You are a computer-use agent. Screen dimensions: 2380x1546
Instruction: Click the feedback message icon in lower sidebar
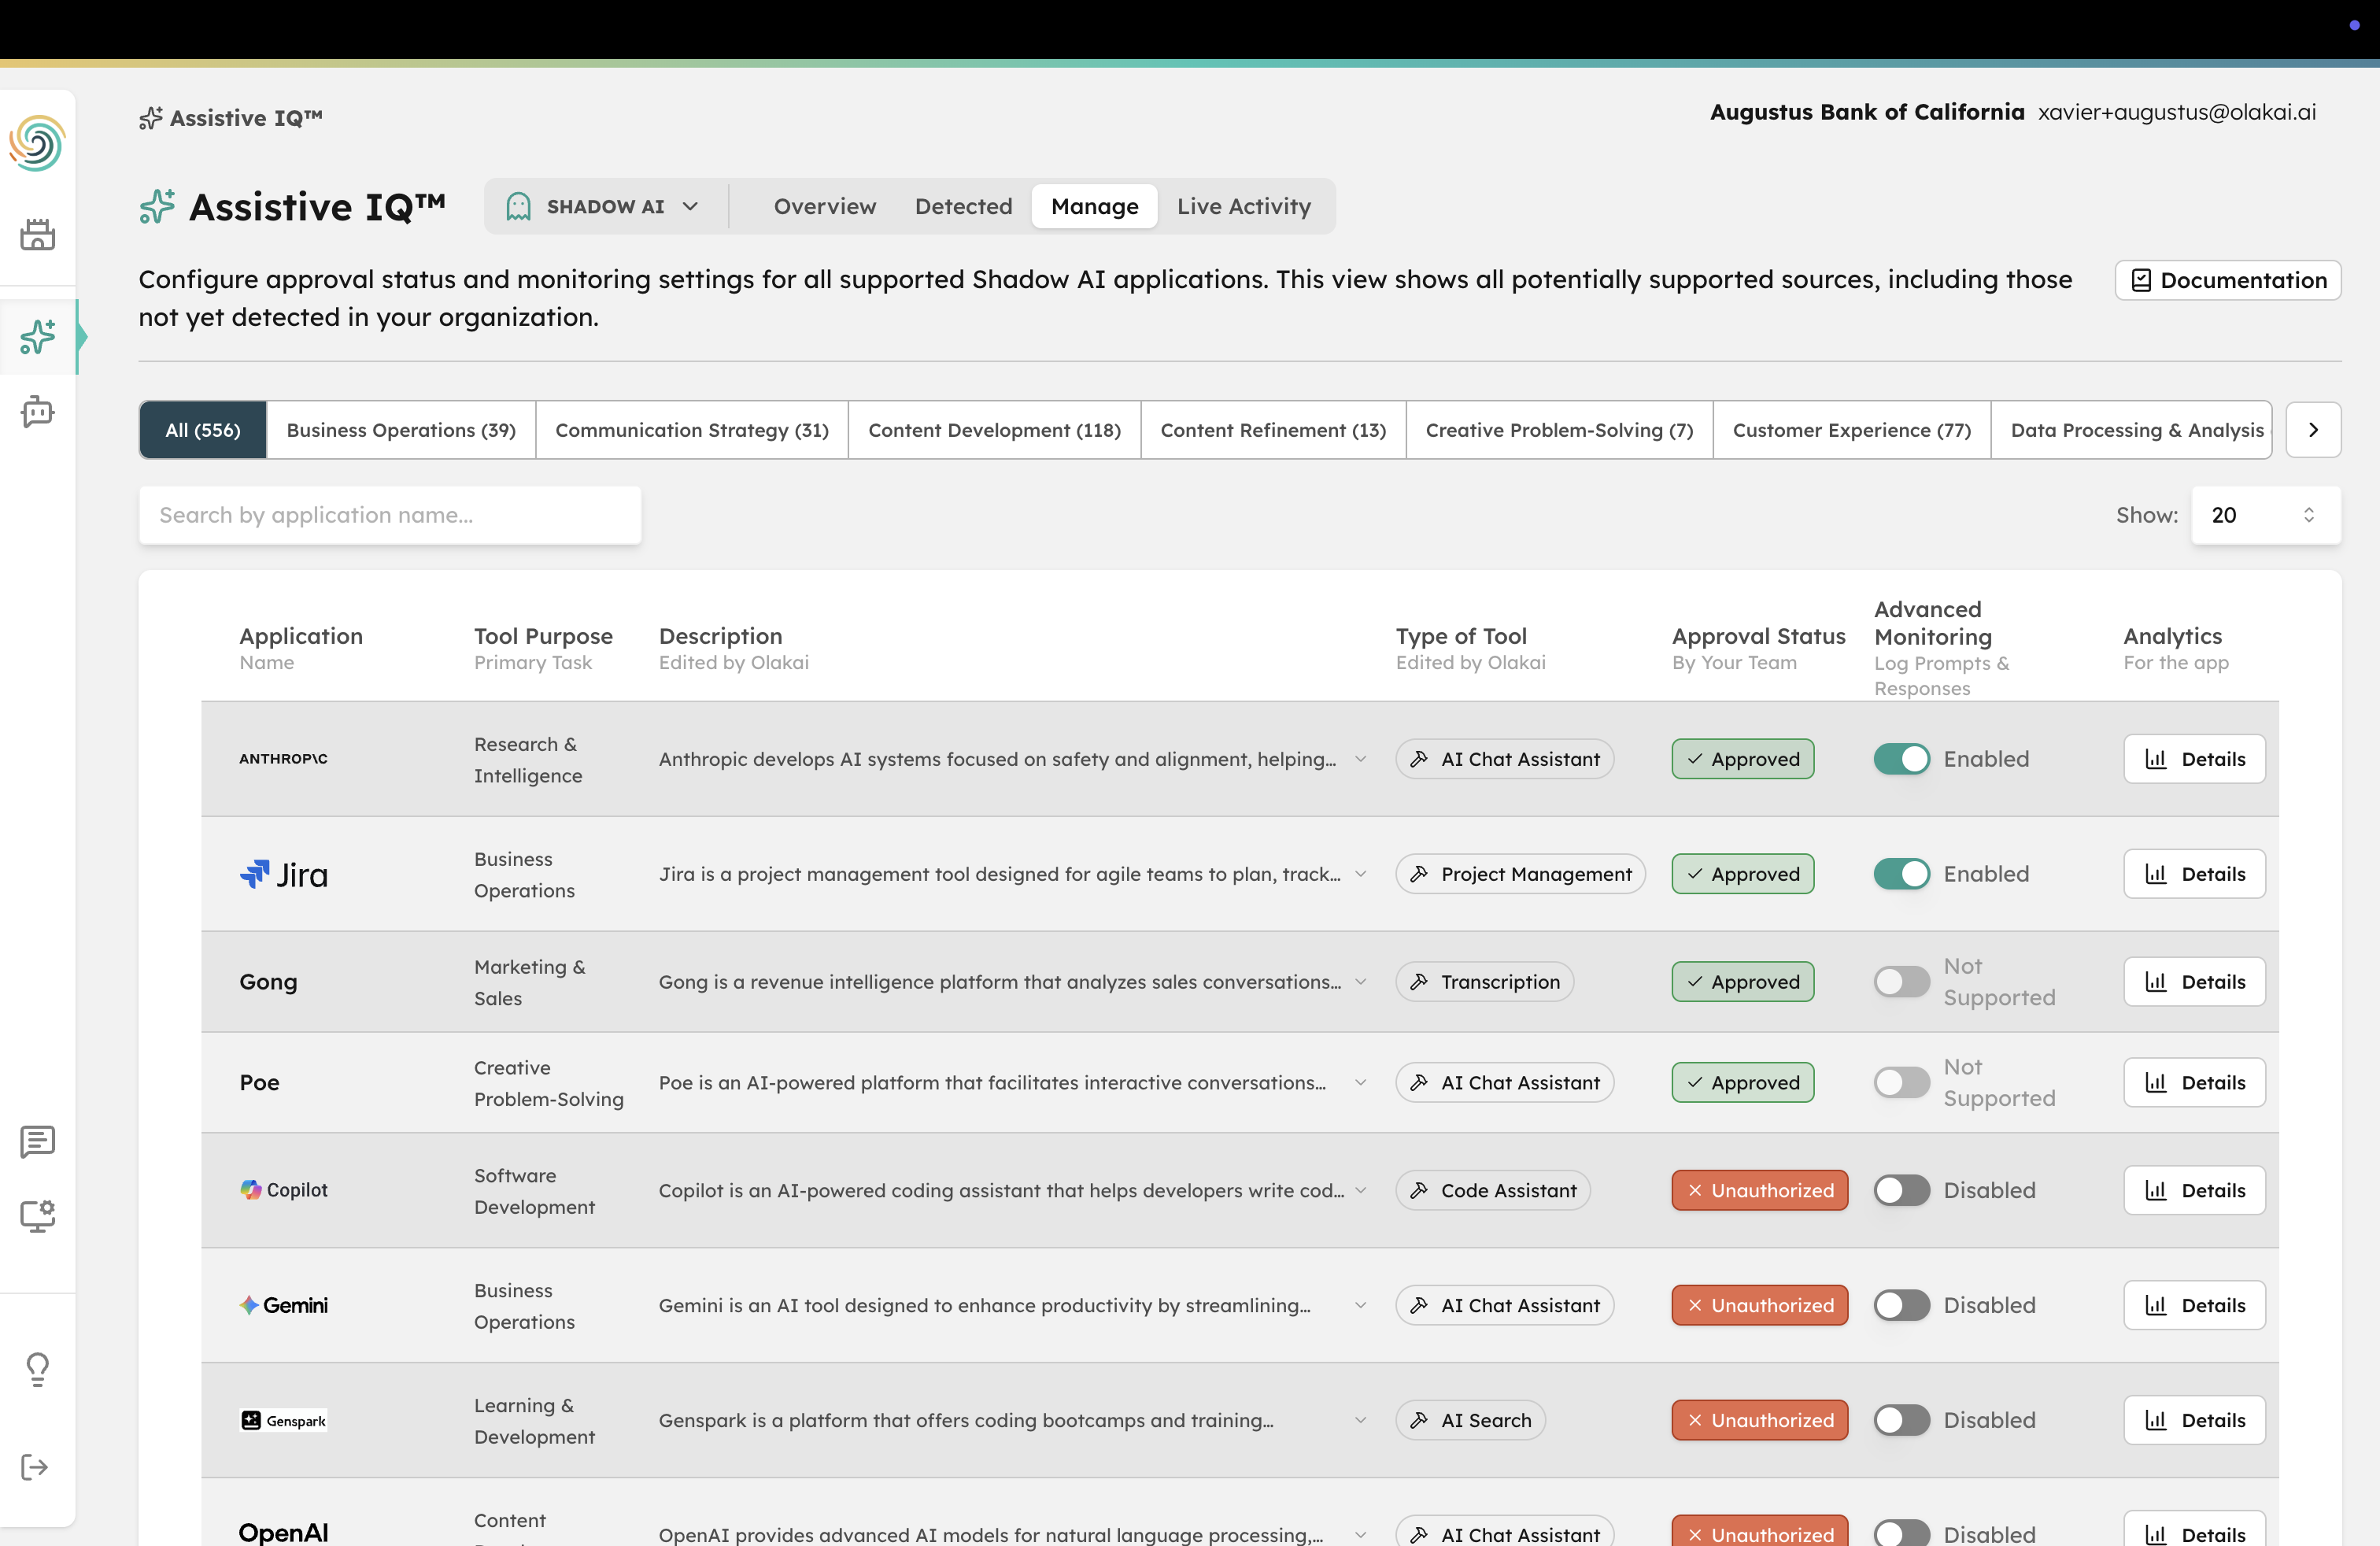(37, 1142)
